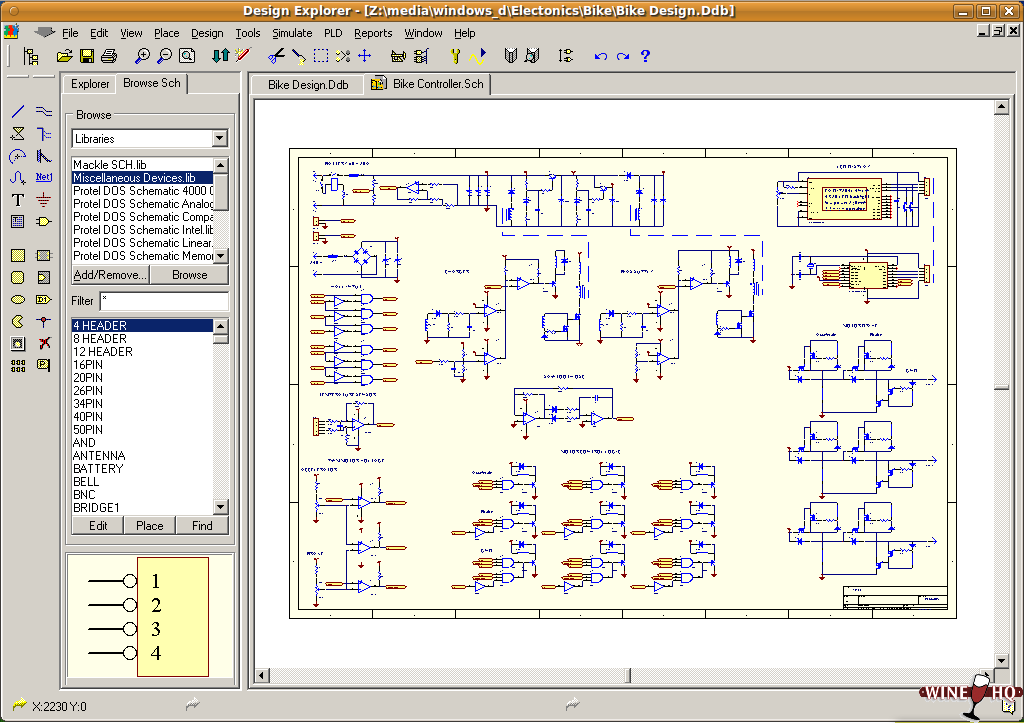Select the draw polygon tool
1024x723 pixels.
tap(18, 134)
